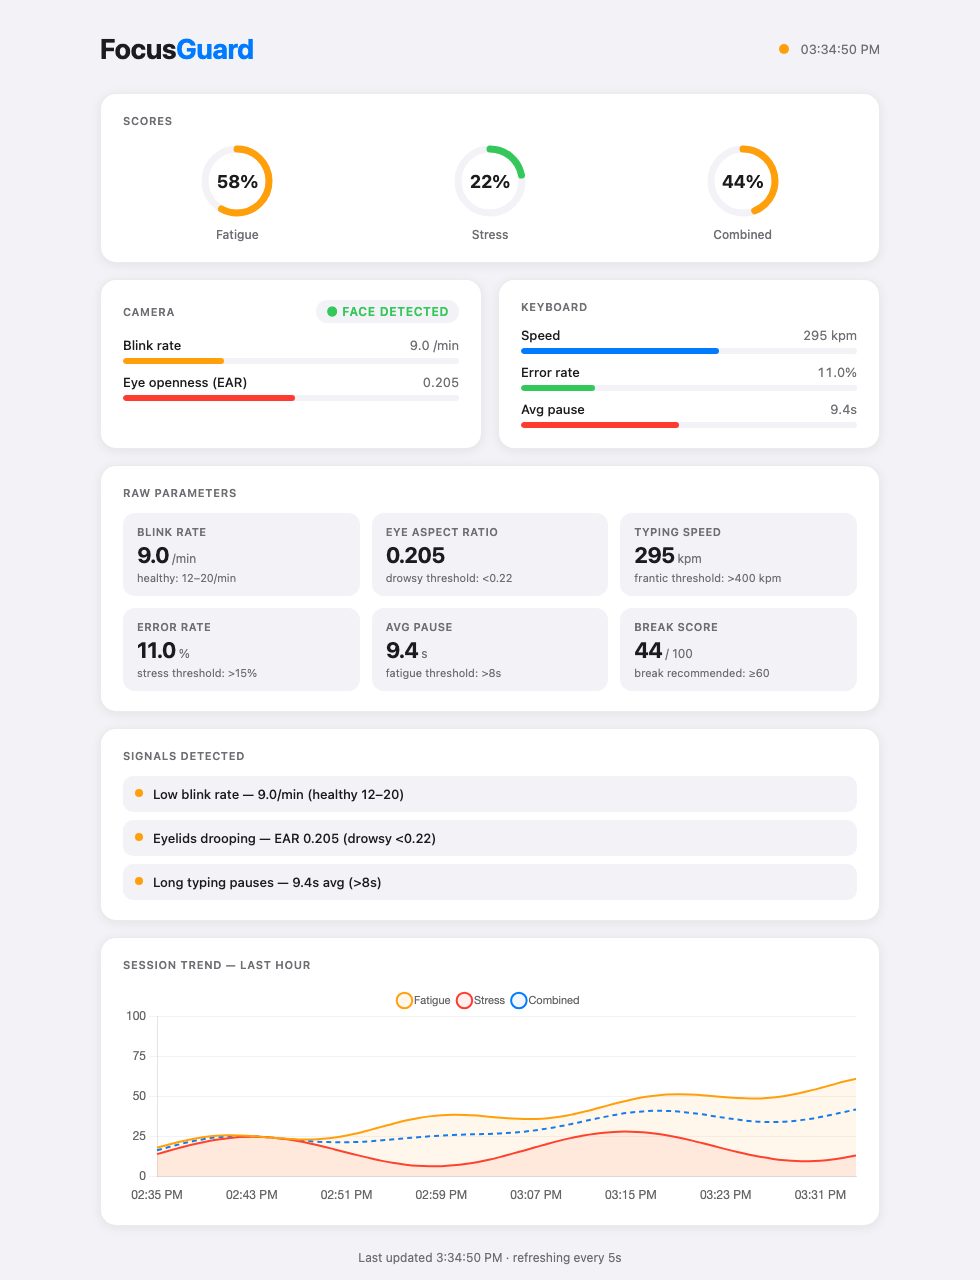Select the BREAK SCORE parameter tile
Viewport: 980px width, 1280px height.
739,650
